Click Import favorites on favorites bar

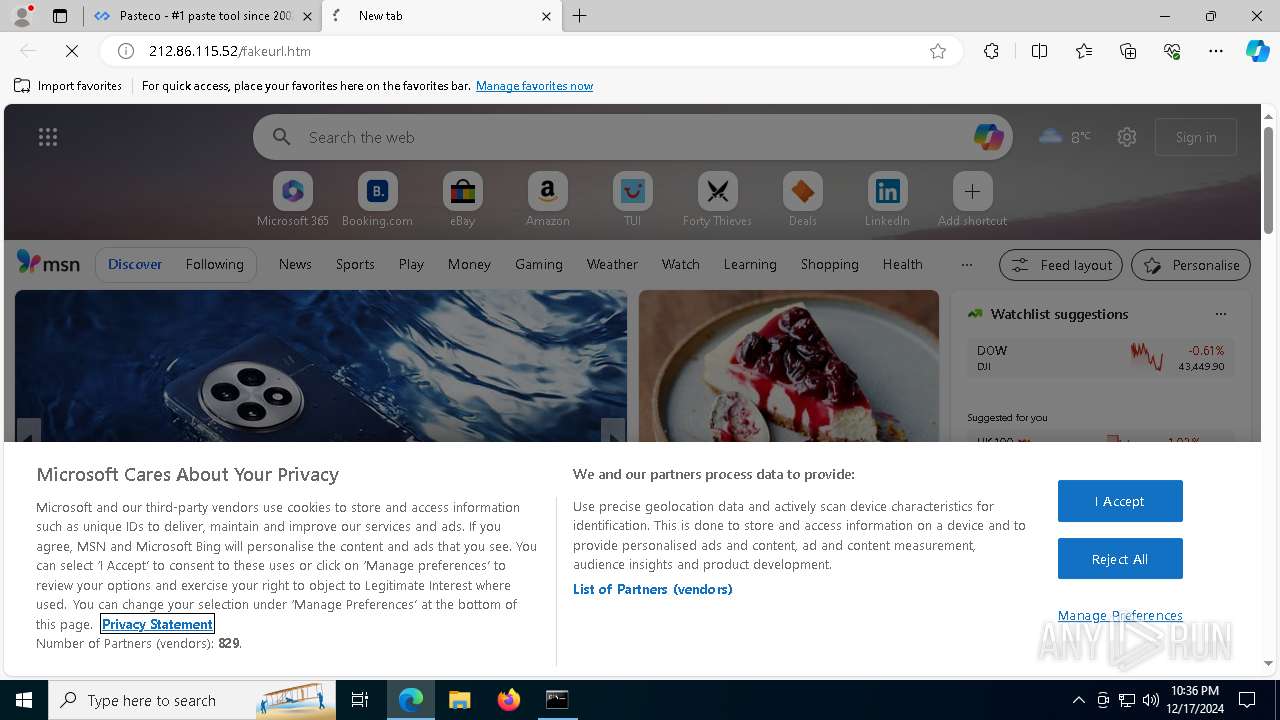pyautogui.click(x=68, y=86)
